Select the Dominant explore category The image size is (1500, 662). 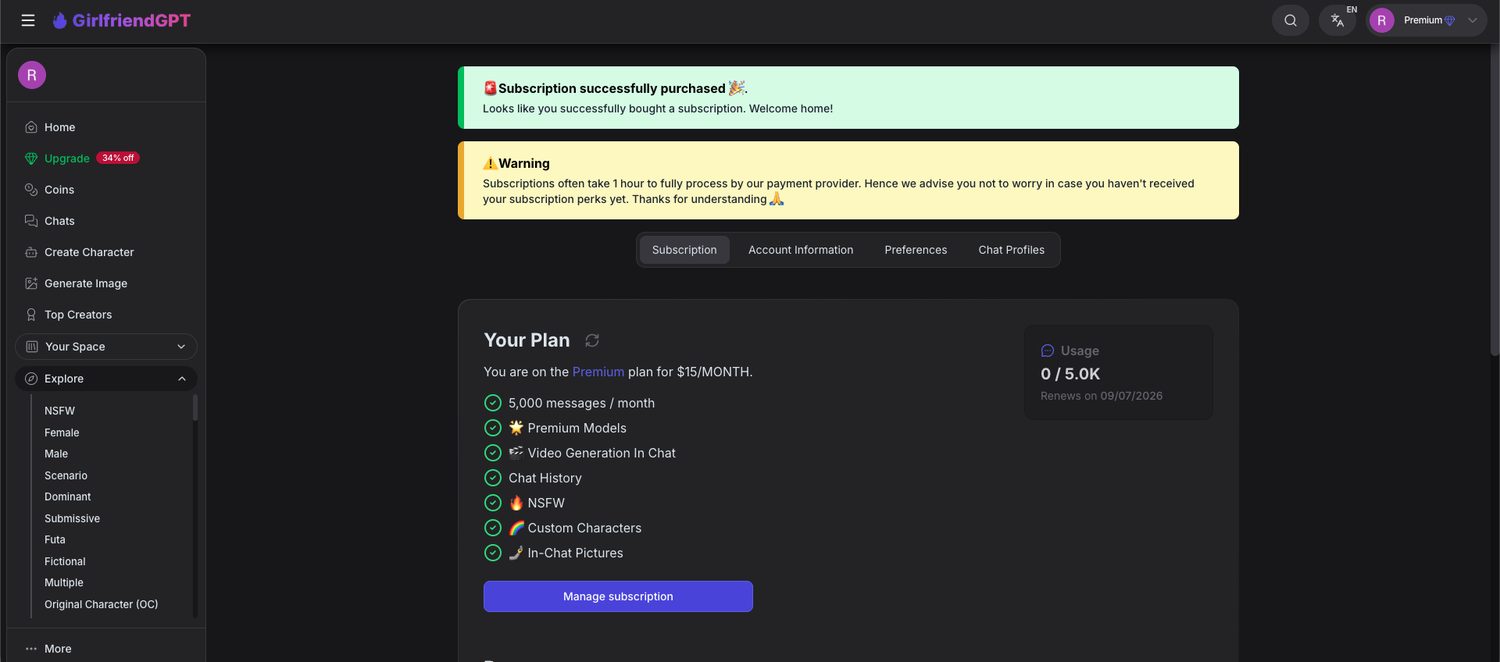[x=68, y=497]
